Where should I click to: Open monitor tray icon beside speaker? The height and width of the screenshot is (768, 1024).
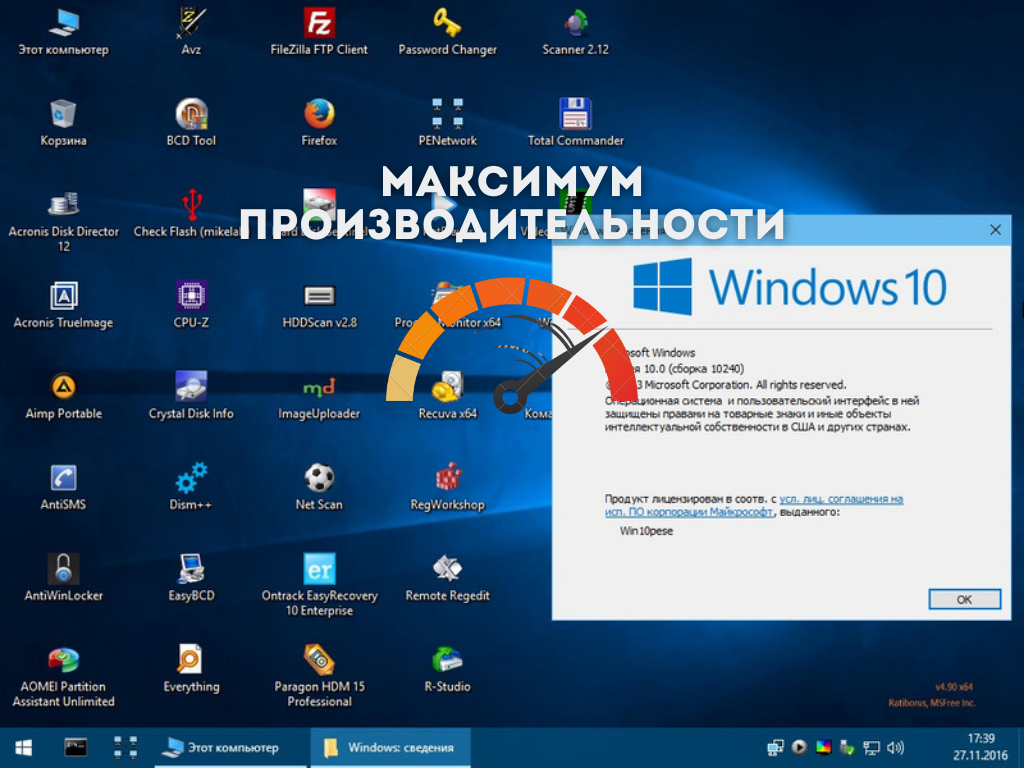pos(871,747)
